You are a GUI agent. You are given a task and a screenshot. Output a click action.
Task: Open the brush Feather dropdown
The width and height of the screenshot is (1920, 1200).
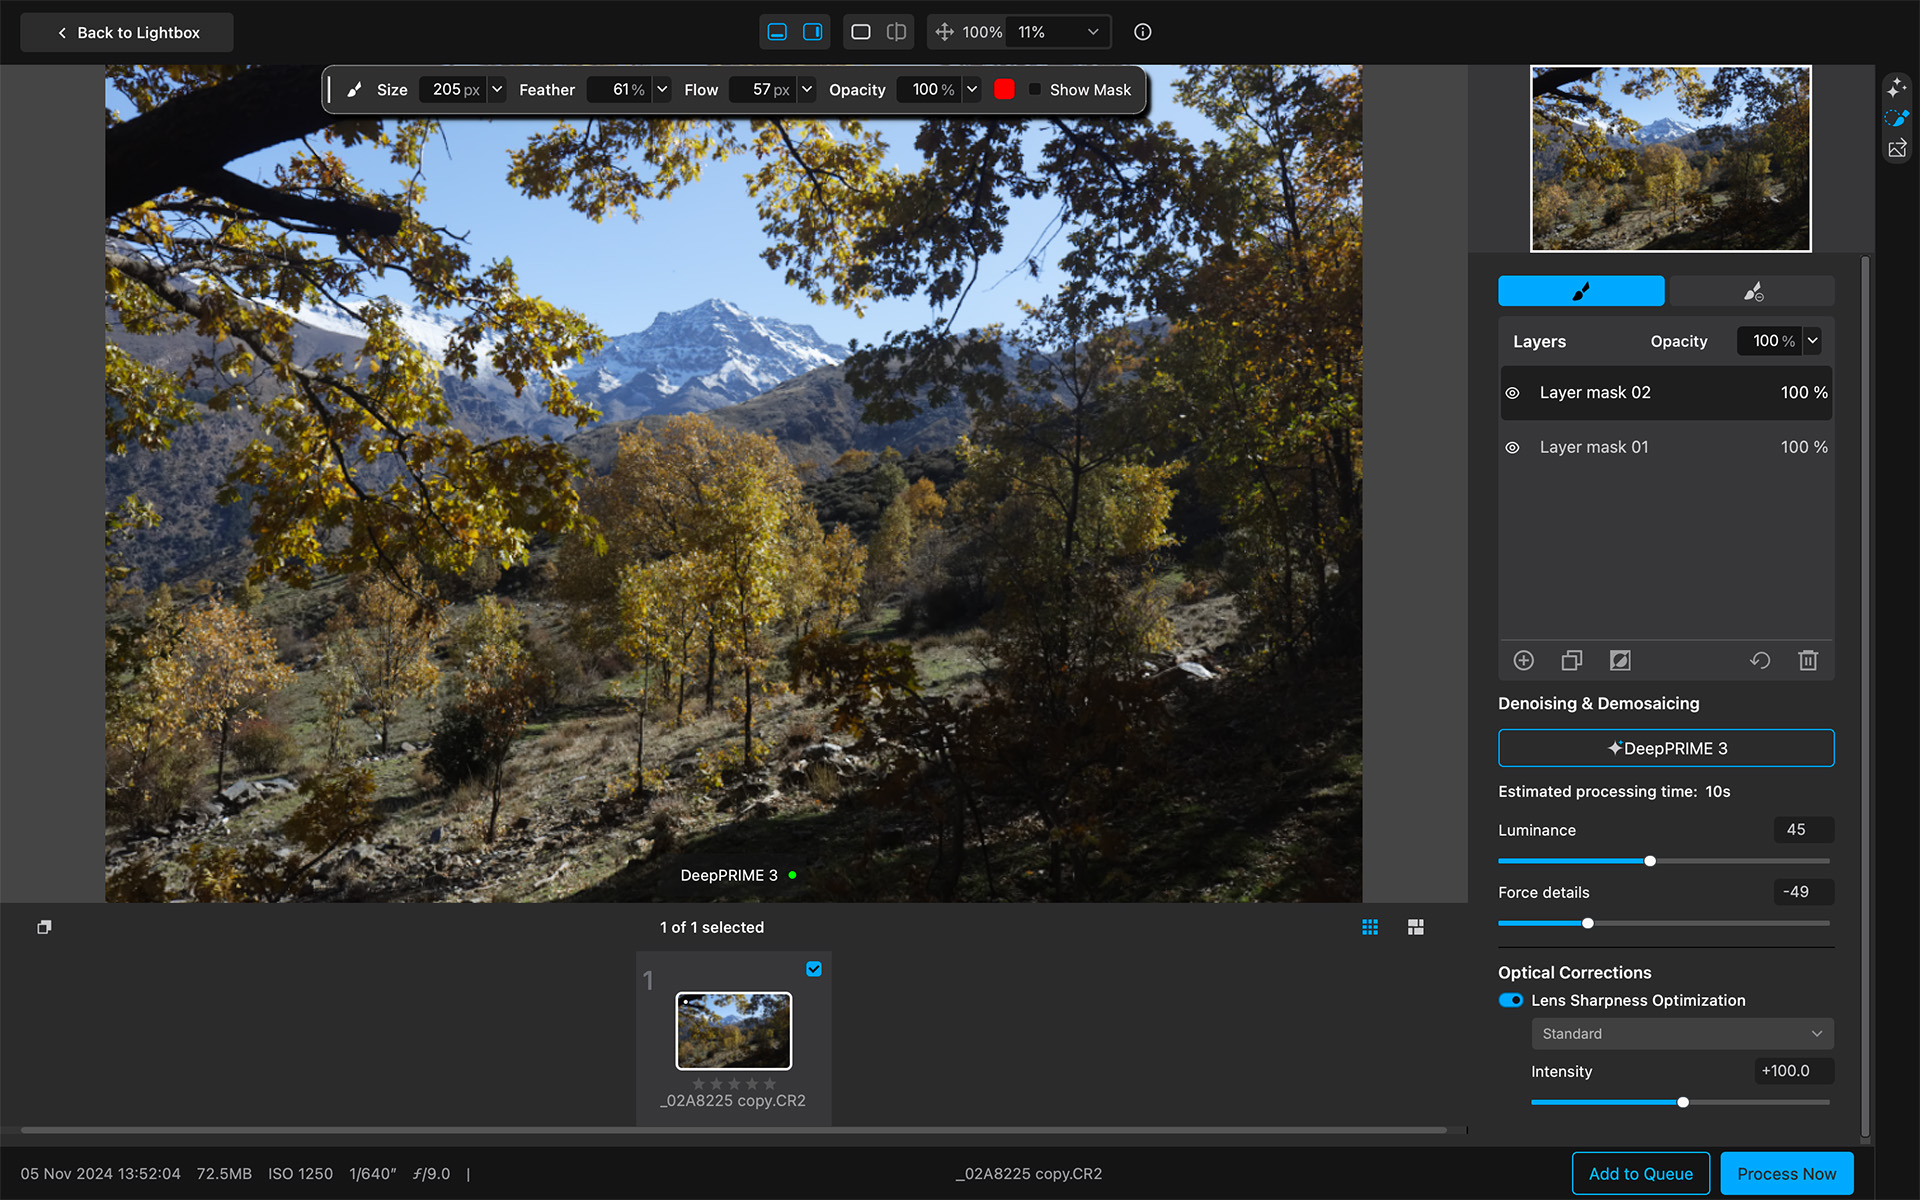[662, 89]
